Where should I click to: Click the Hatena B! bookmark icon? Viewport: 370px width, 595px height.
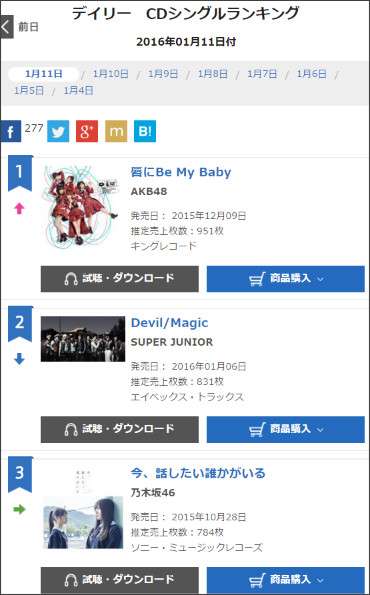[x=145, y=131]
